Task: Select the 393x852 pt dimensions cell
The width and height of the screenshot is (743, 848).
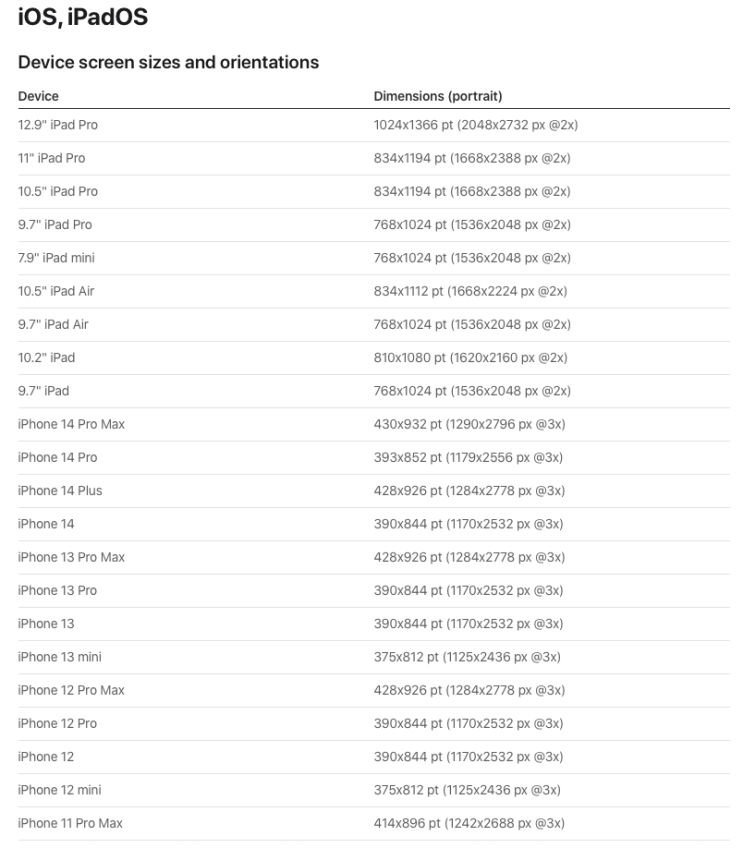Action: [468, 457]
